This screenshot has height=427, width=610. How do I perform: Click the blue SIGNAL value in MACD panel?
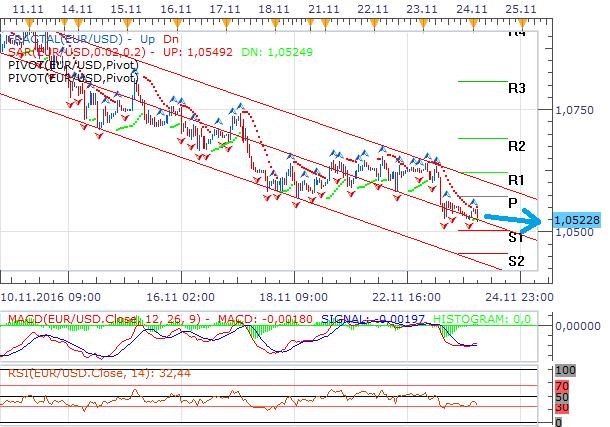[384, 320]
